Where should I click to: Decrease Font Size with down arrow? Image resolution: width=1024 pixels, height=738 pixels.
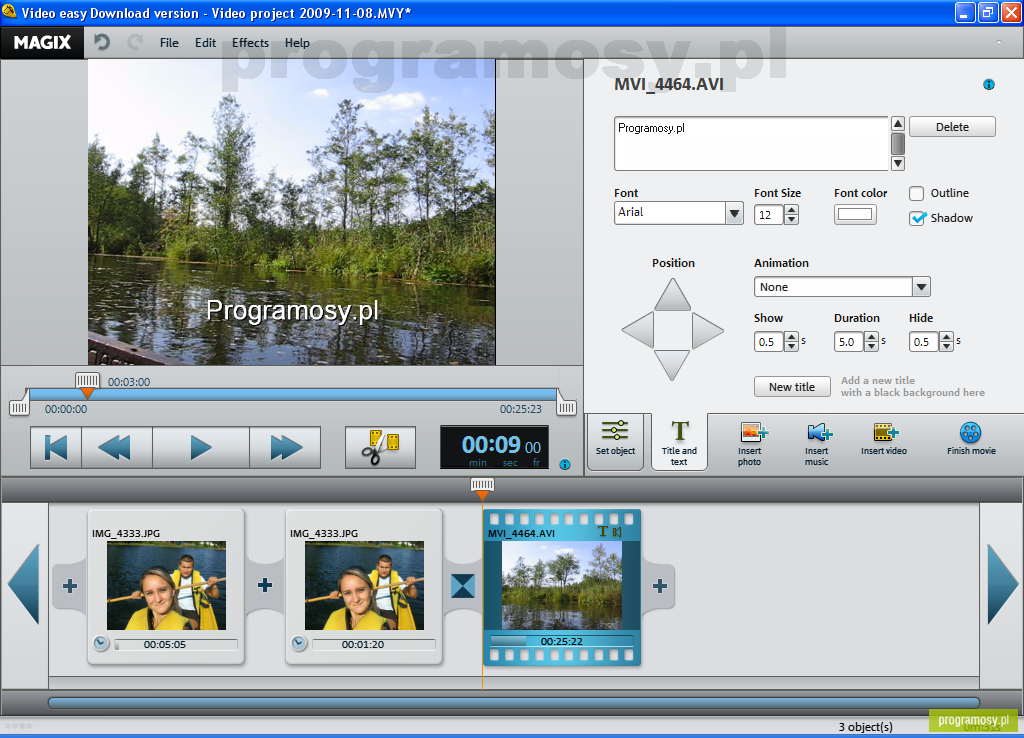click(x=792, y=219)
